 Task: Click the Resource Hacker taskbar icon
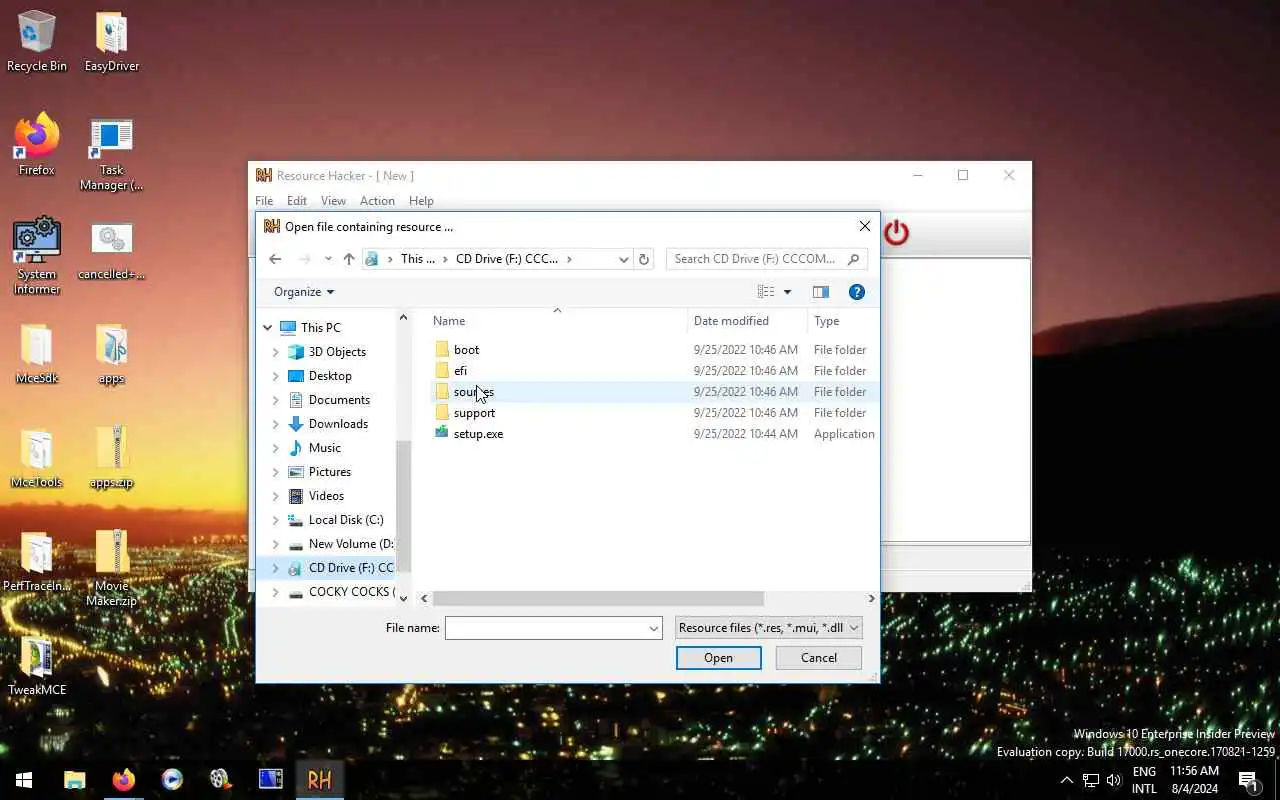tap(320, 780)
